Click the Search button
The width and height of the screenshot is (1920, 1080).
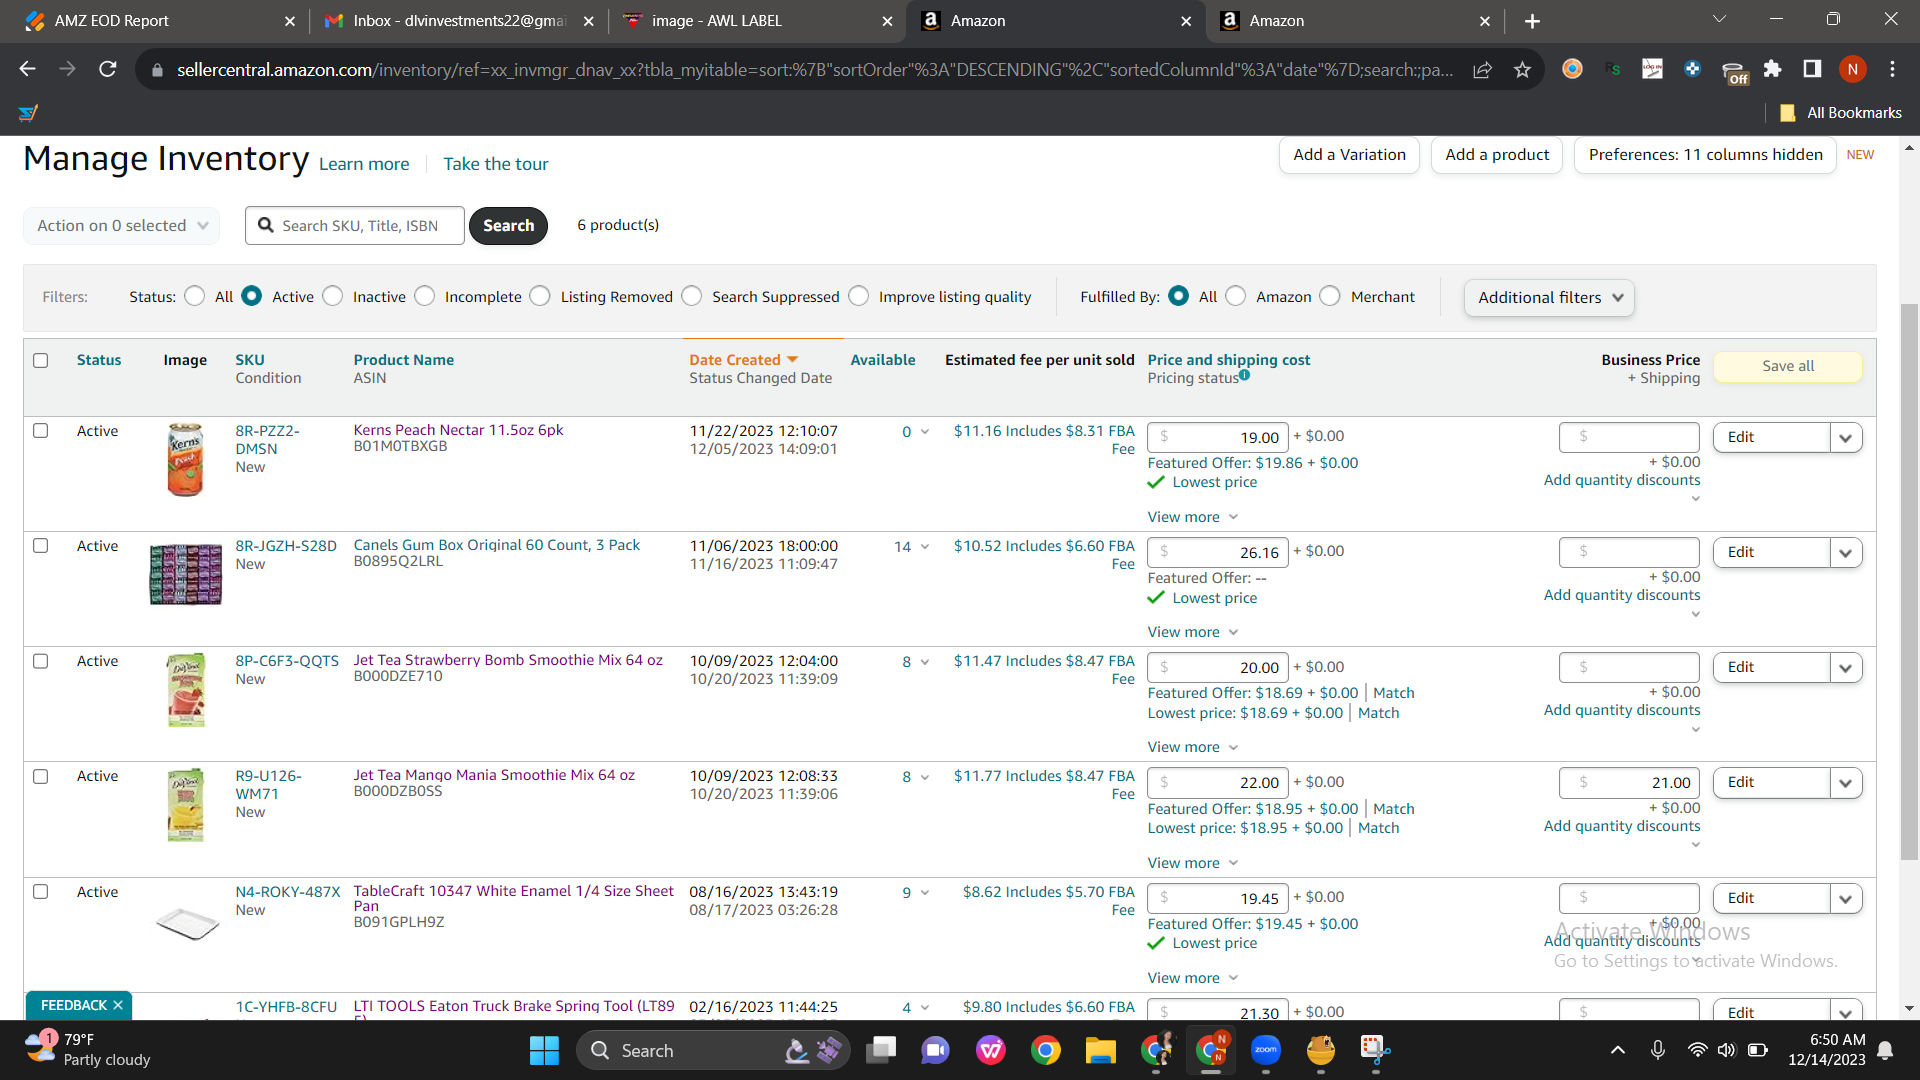(508, 225)
